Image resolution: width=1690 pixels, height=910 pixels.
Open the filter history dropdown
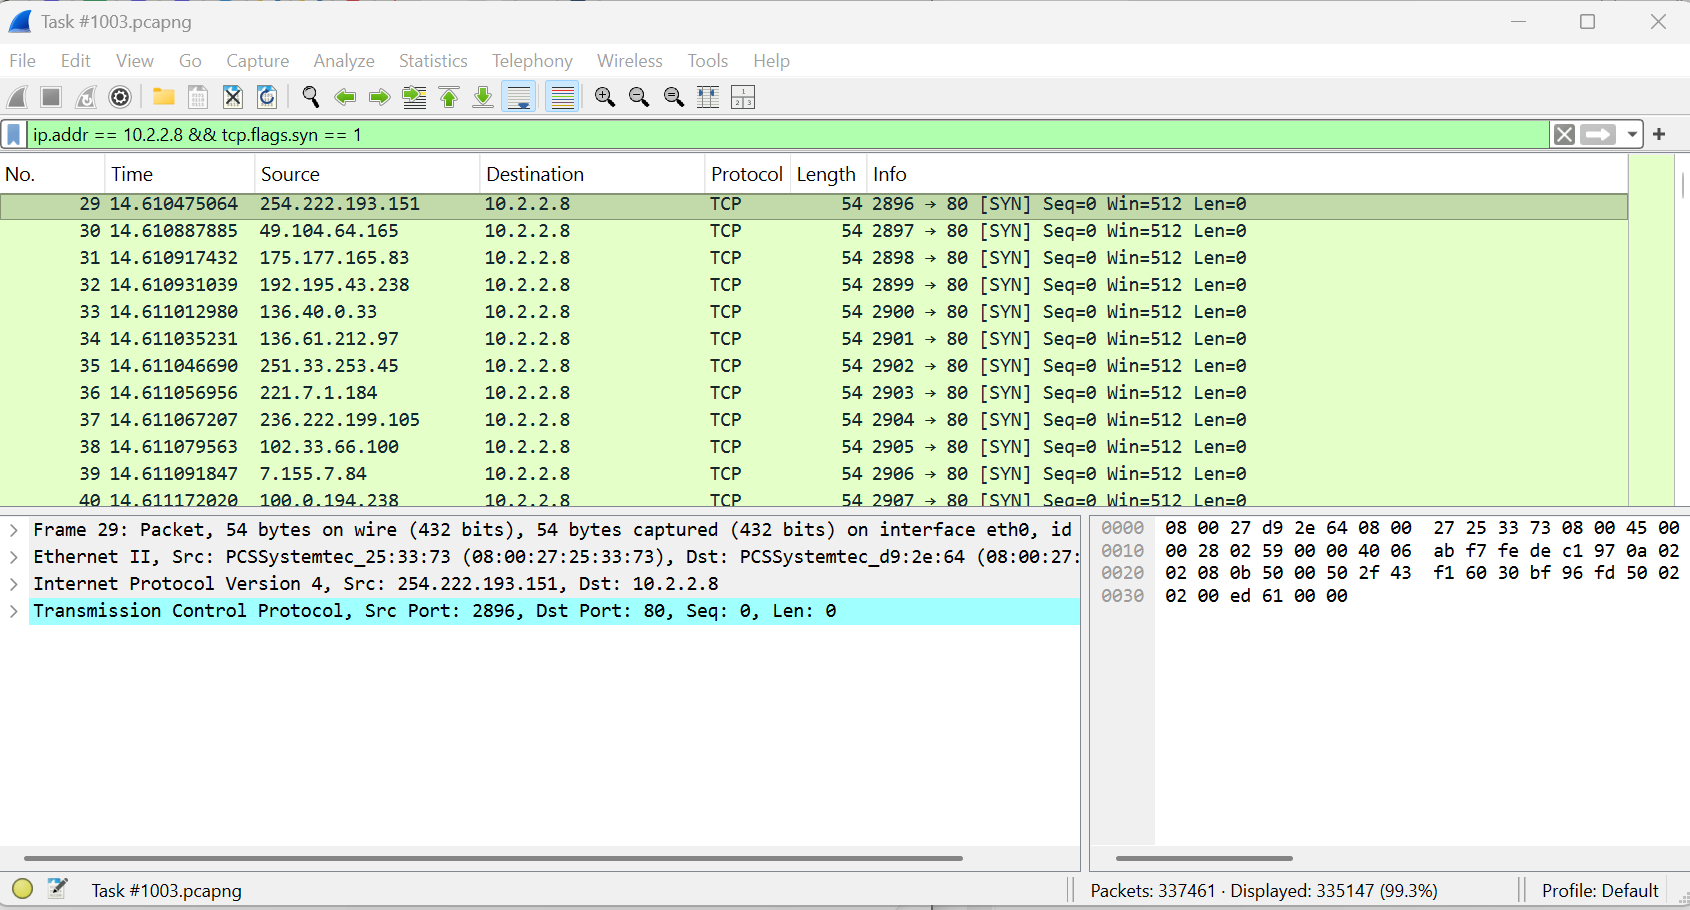[x=1632, y=134]
